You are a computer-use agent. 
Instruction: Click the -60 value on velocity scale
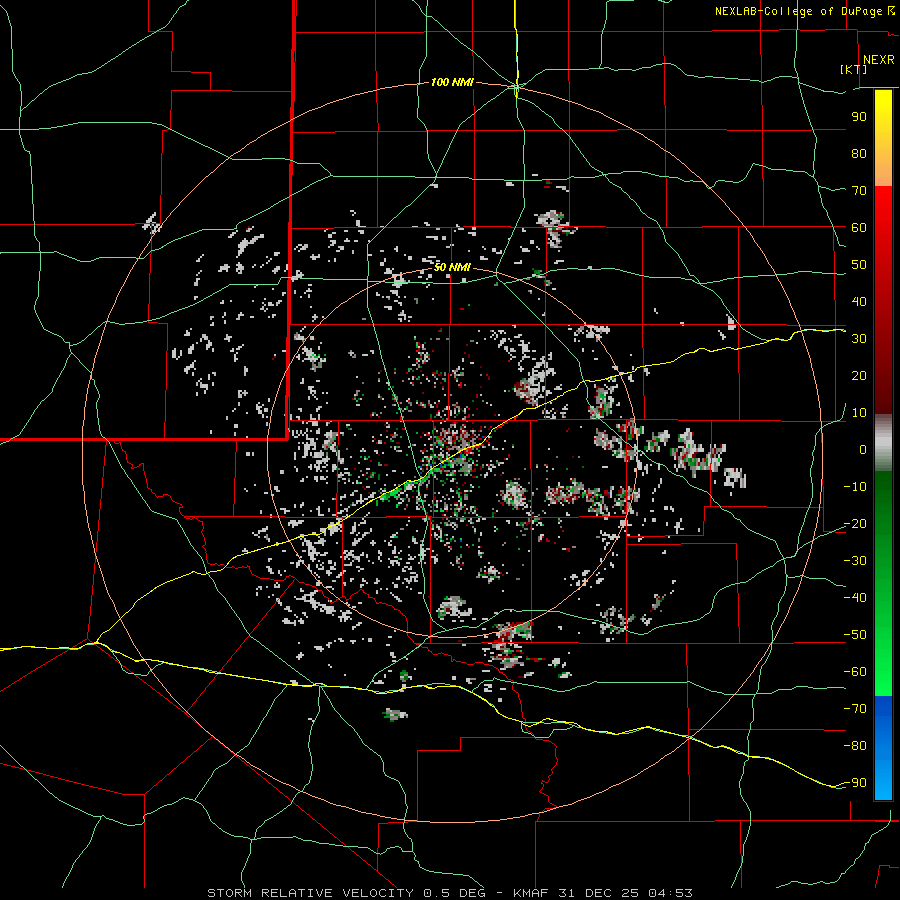855,672
